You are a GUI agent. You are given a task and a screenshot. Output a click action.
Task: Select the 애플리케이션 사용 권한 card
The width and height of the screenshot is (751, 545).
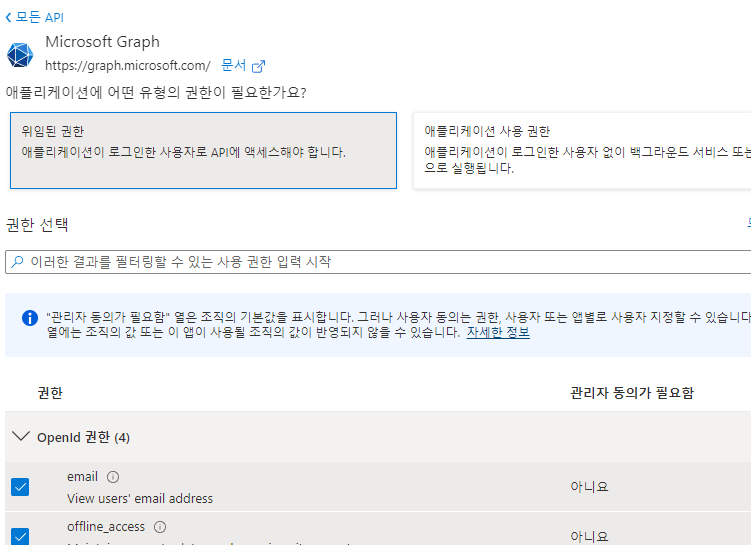pos(582,150)
